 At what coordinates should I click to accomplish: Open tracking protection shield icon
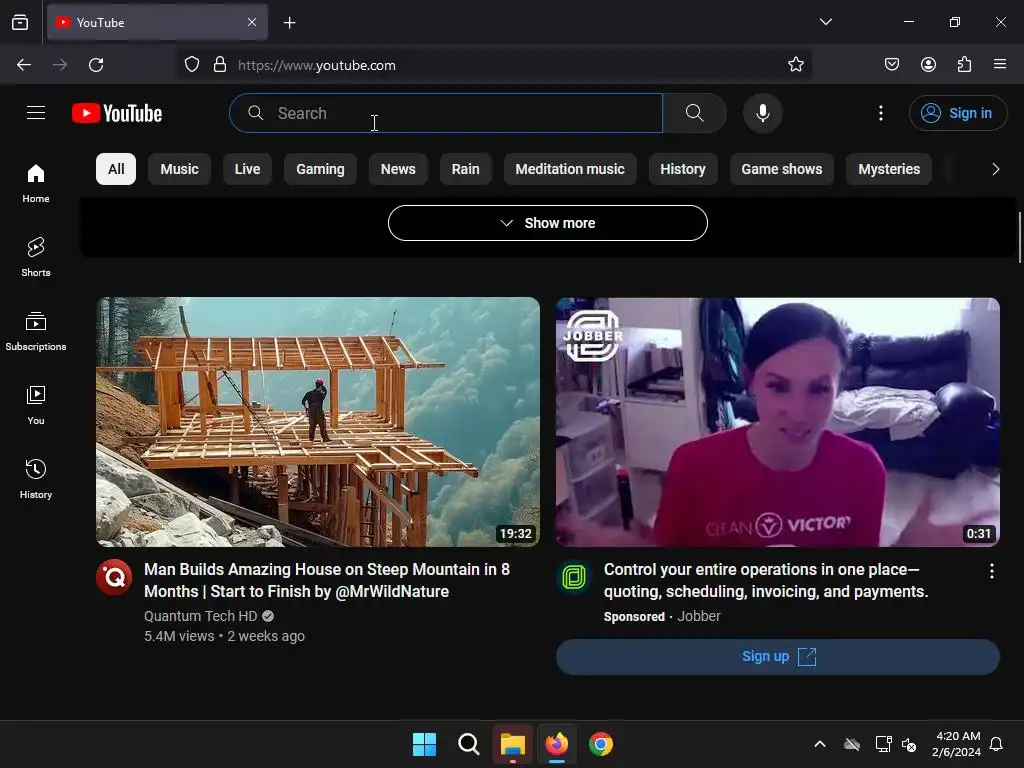[x=191, y=65]
